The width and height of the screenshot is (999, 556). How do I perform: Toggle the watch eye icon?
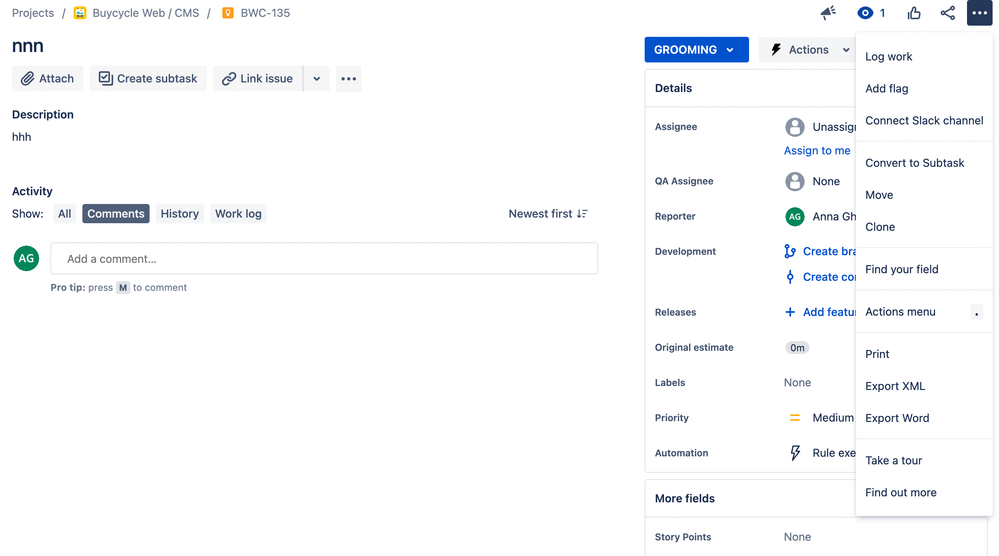865,13
